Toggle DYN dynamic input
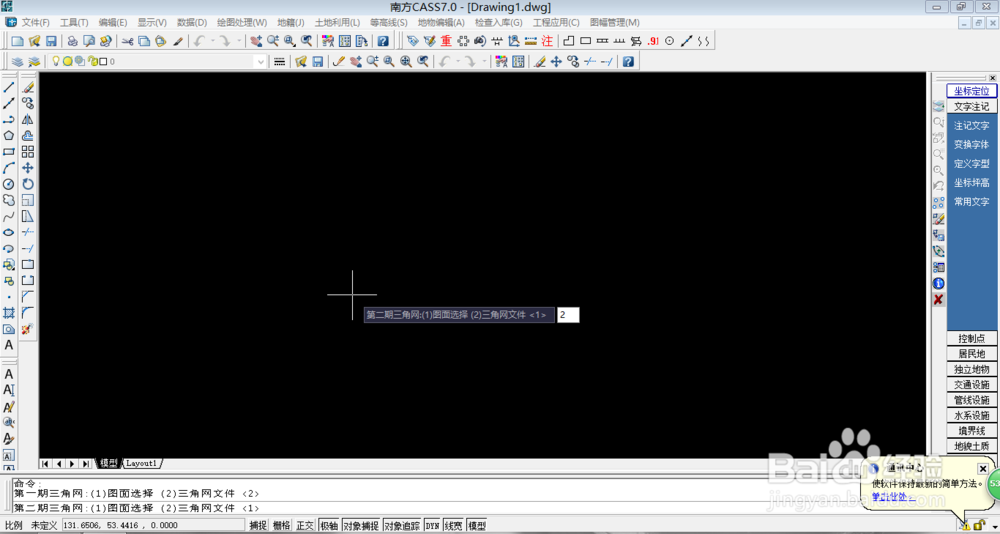1000x534 pixels. (432, 526)
